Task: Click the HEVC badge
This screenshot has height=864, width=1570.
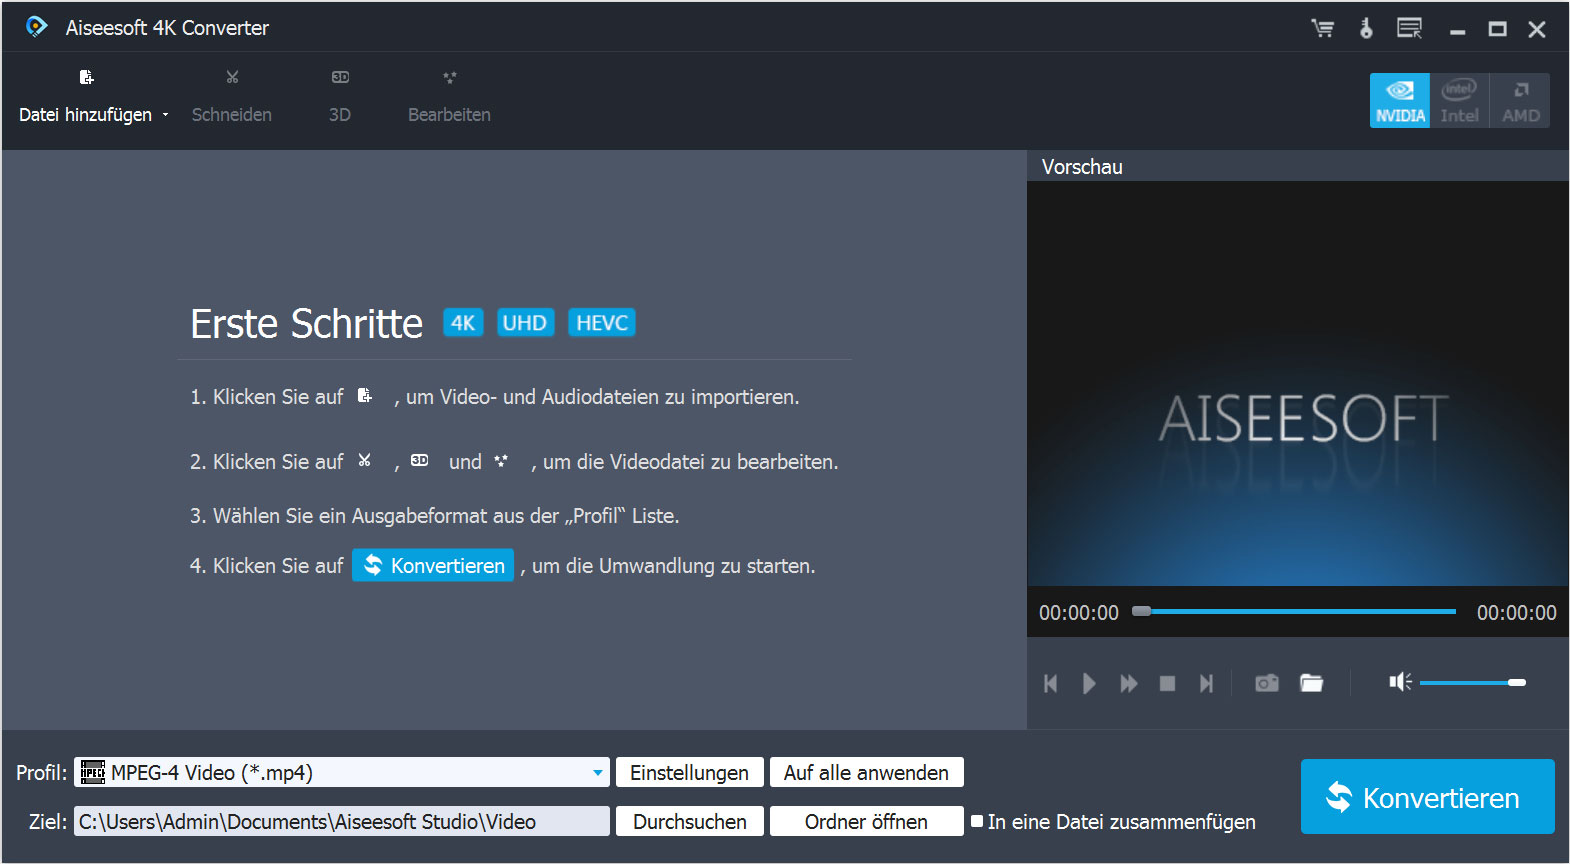Action: pos(602,323)
